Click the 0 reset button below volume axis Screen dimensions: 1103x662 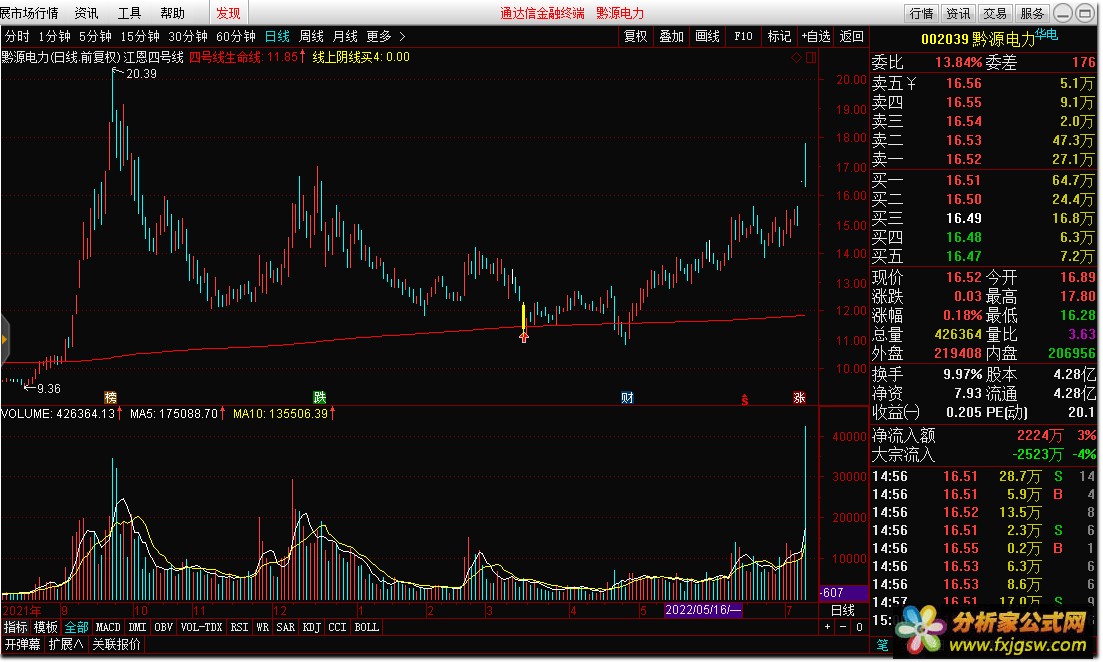(859, 627)
